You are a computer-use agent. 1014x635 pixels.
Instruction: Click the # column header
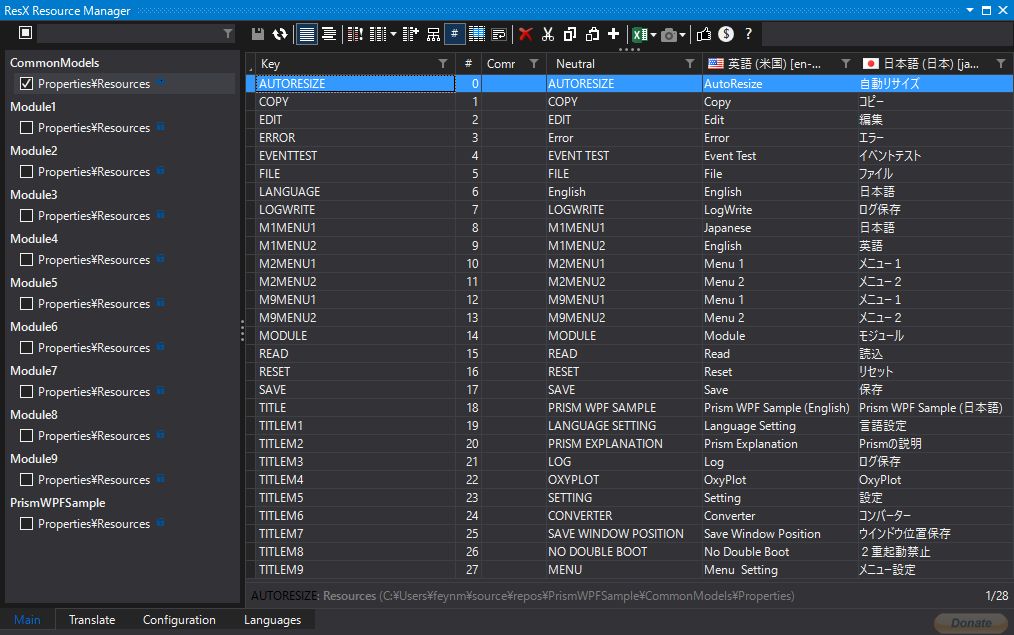click(468, 63)
